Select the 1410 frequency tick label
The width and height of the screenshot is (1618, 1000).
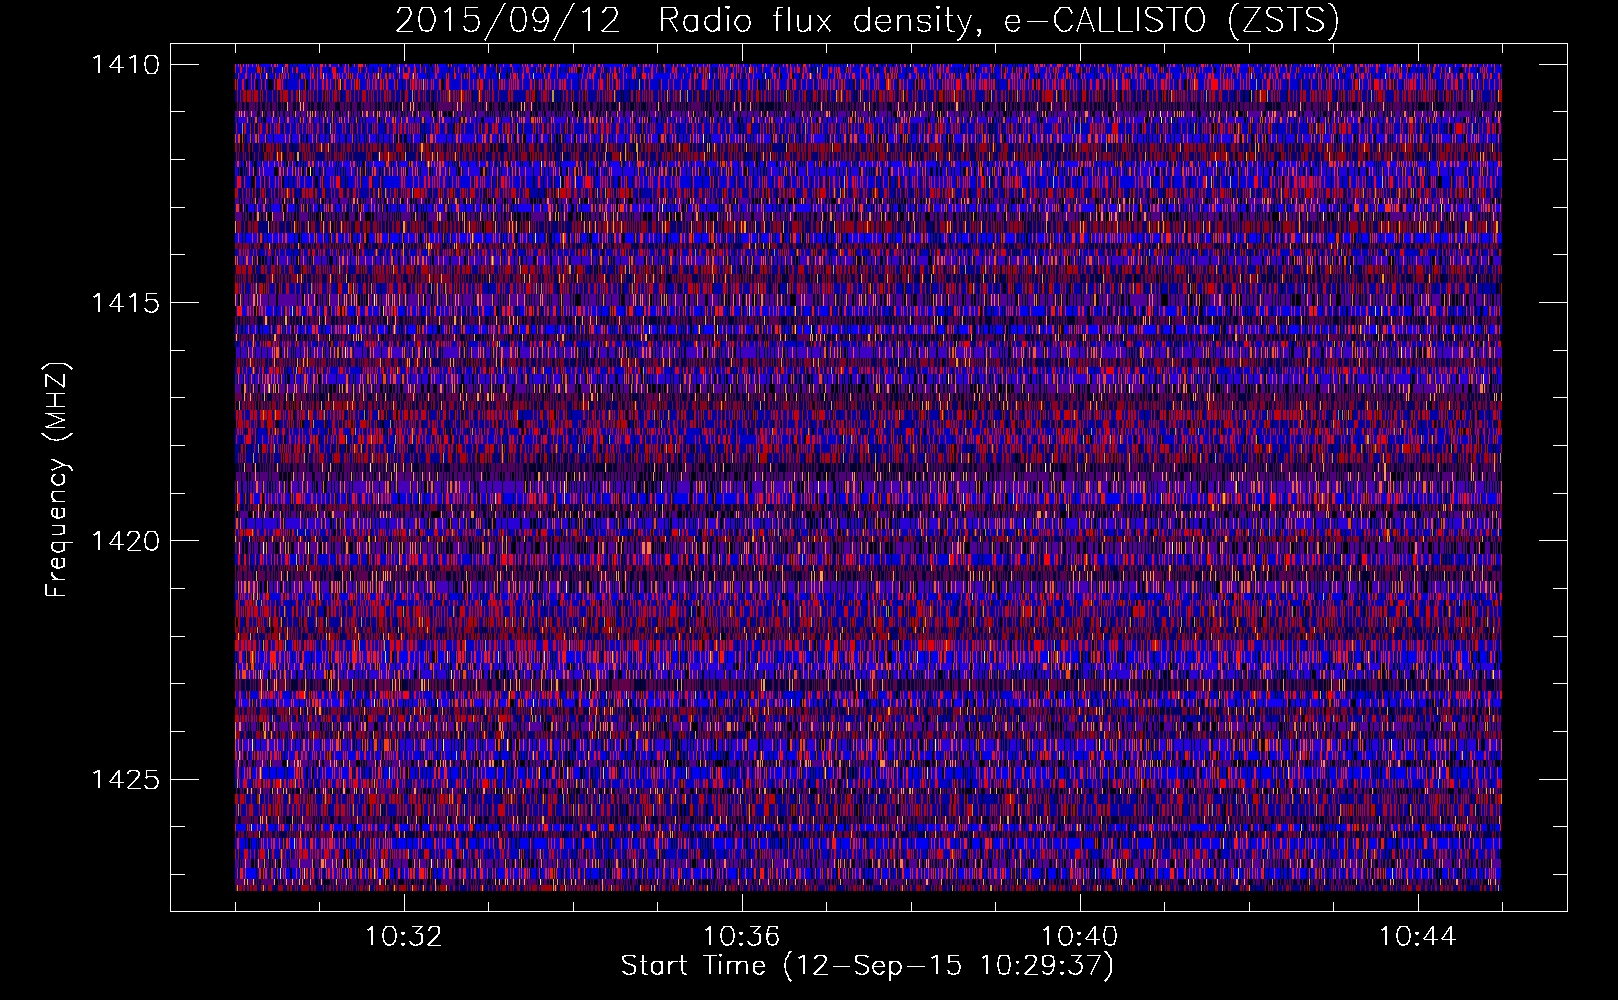(125, 65)
